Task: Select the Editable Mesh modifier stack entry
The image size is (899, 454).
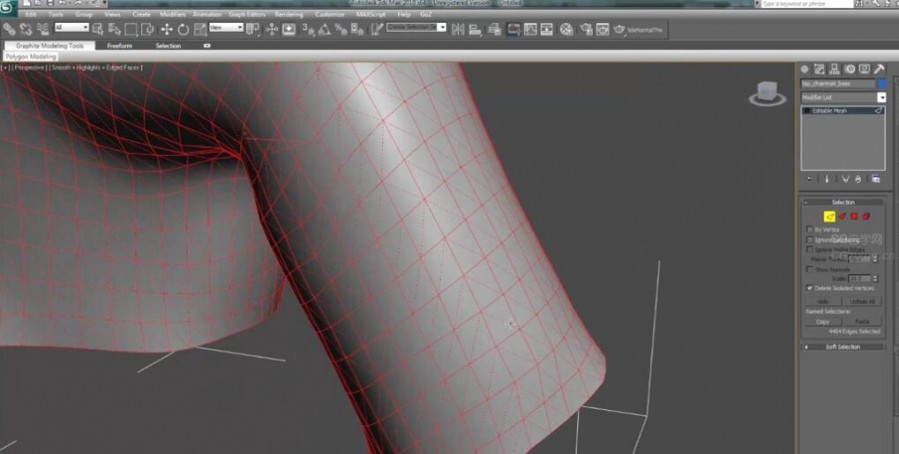Action: pos(843,111)
